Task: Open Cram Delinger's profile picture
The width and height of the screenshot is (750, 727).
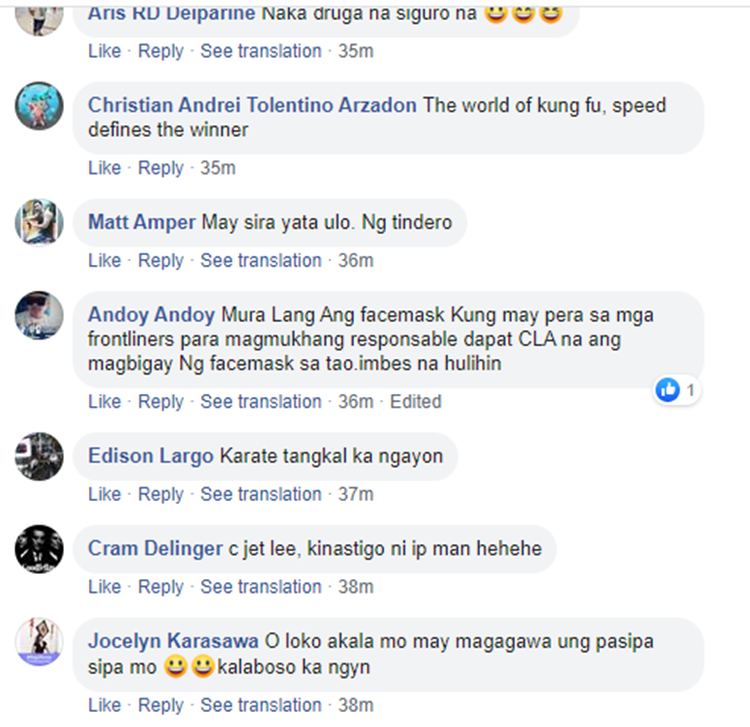Action: pyautogui.click(x=39, y=549)
